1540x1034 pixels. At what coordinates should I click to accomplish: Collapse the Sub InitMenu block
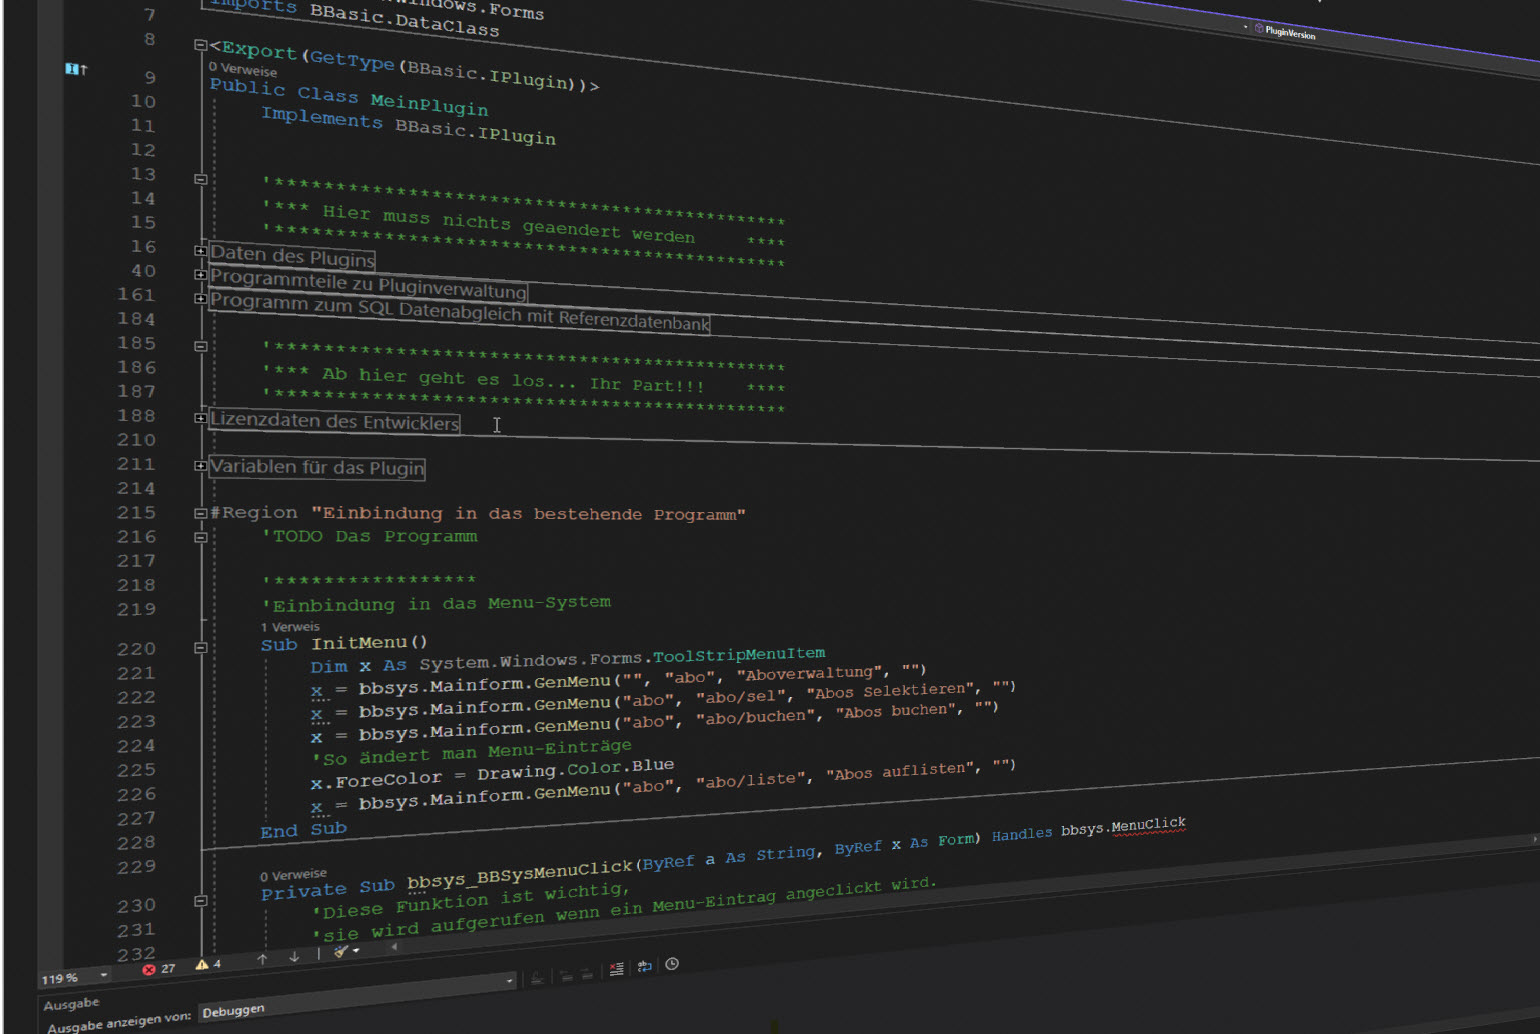coord(200,648)
